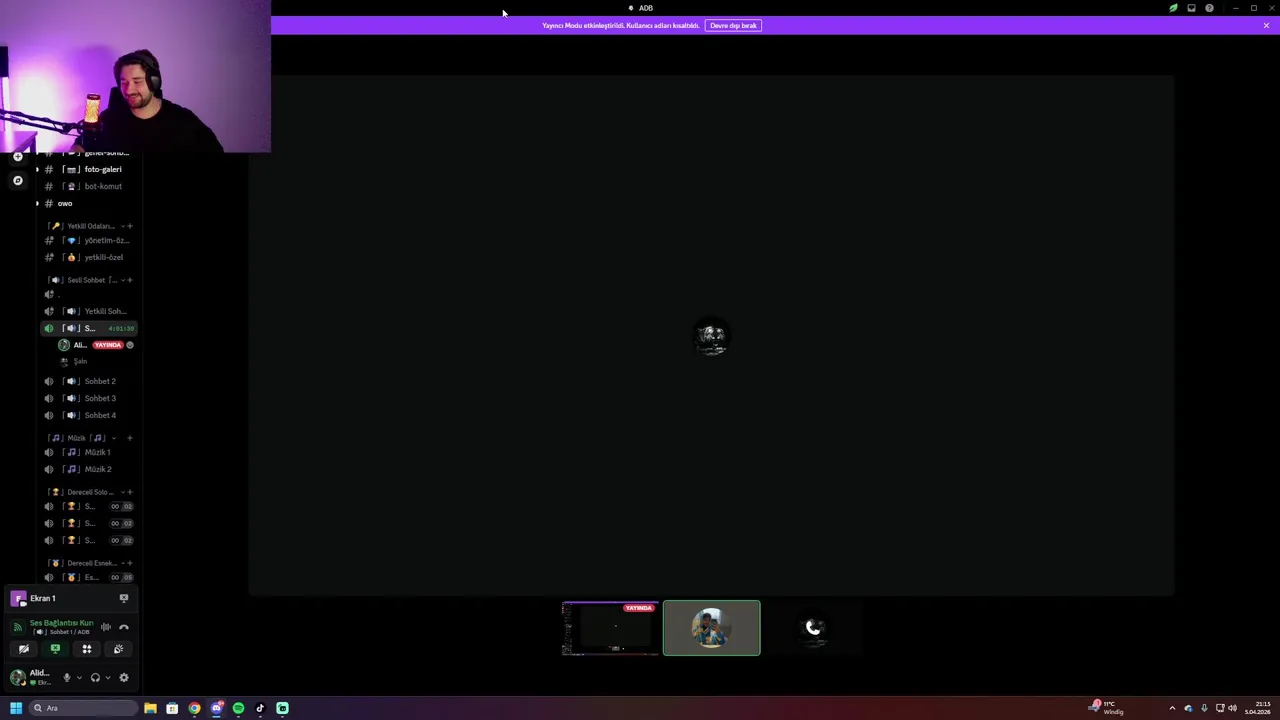
Task: Open Ses Bağlantısı Kuruldu connection info
Action: (61, 623)
